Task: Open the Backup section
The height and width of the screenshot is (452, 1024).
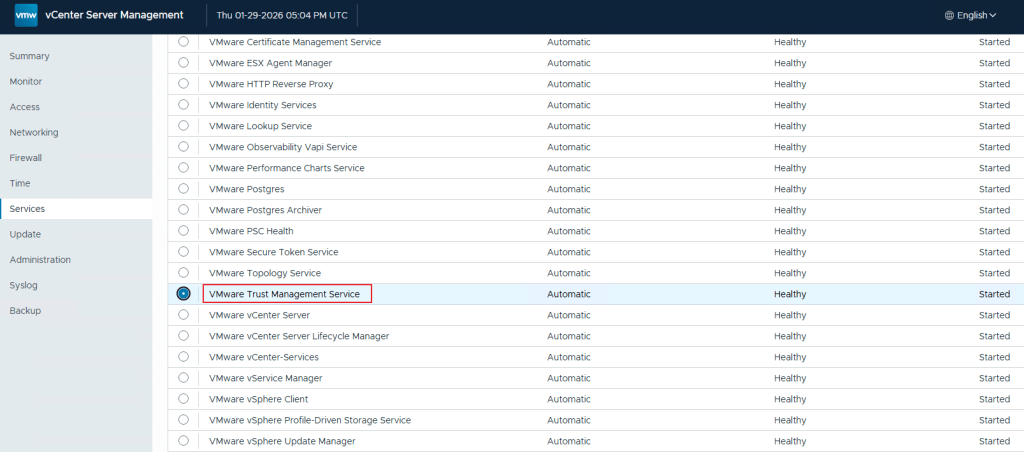Action: pos(25,311)
